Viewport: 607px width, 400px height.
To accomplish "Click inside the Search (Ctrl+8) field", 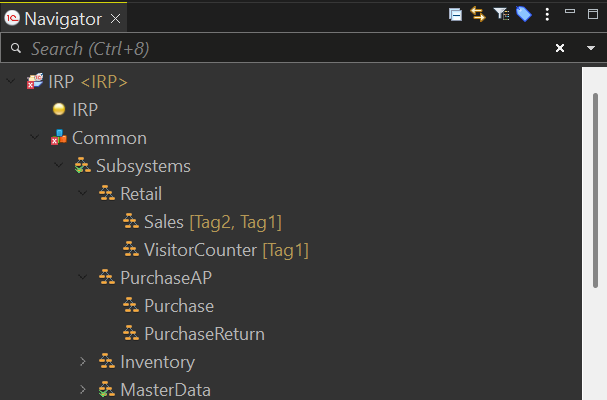I will tap(286, 48).
